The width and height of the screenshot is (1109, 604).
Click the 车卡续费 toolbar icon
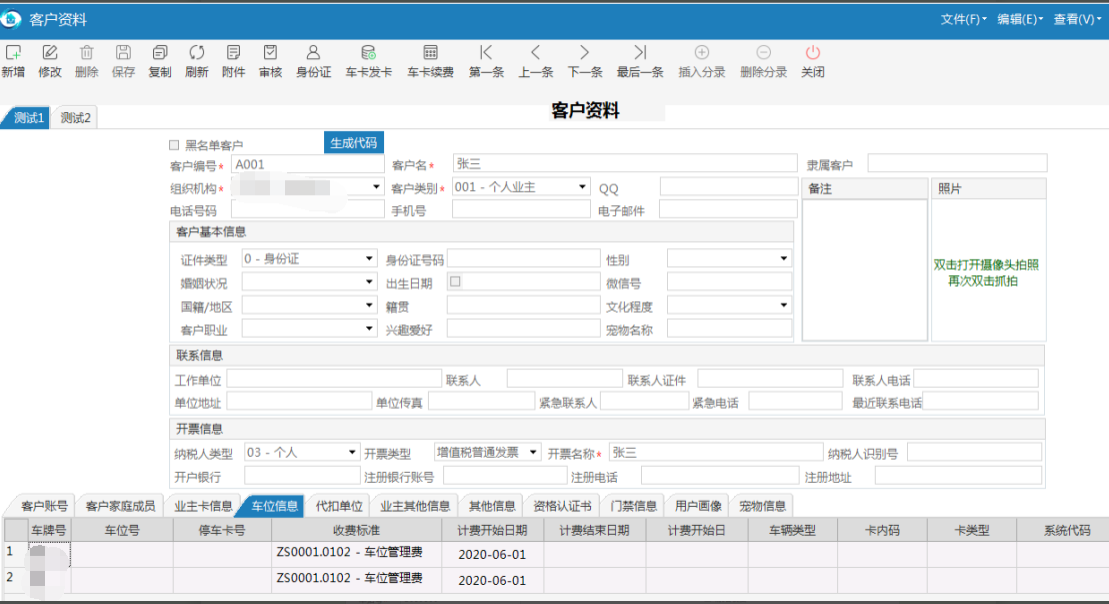click(430, 53)
